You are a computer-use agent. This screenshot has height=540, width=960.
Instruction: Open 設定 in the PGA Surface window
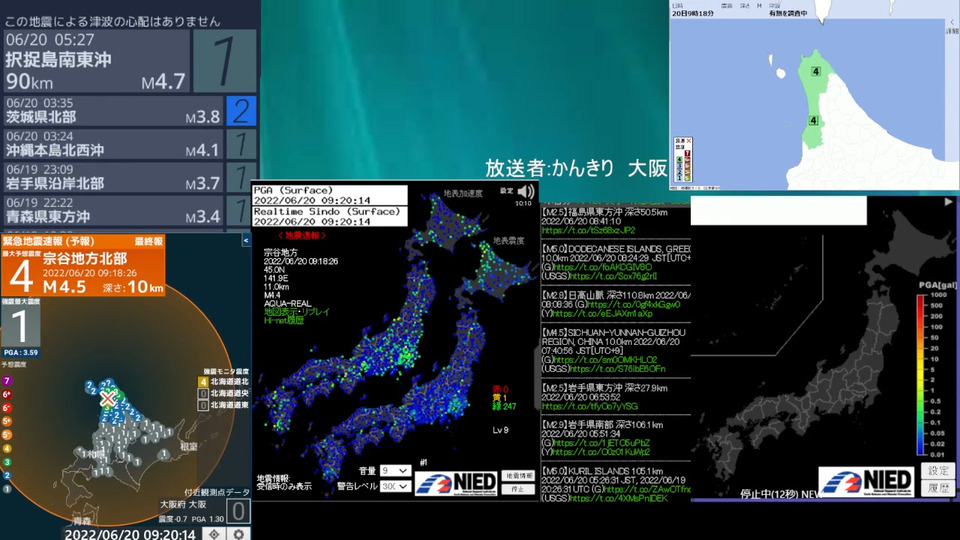click(x=506, y=191)
